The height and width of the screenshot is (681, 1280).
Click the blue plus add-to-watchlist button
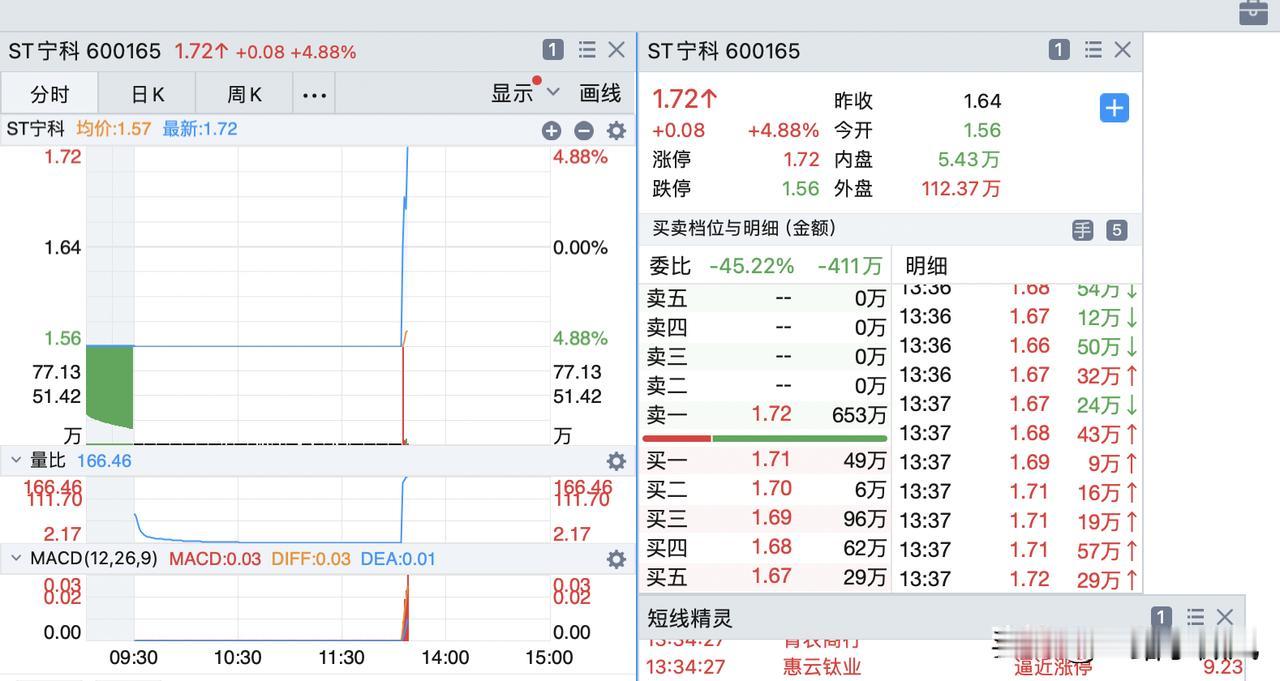1113,107
